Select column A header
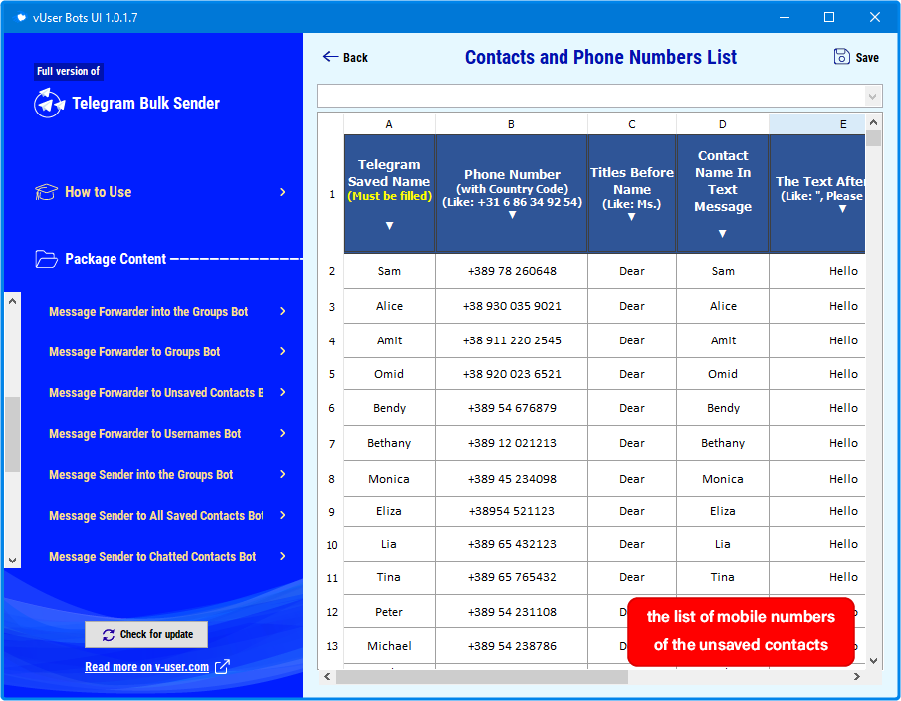The width and height of the screenshot is (901, 701). (x=389, y=124)
